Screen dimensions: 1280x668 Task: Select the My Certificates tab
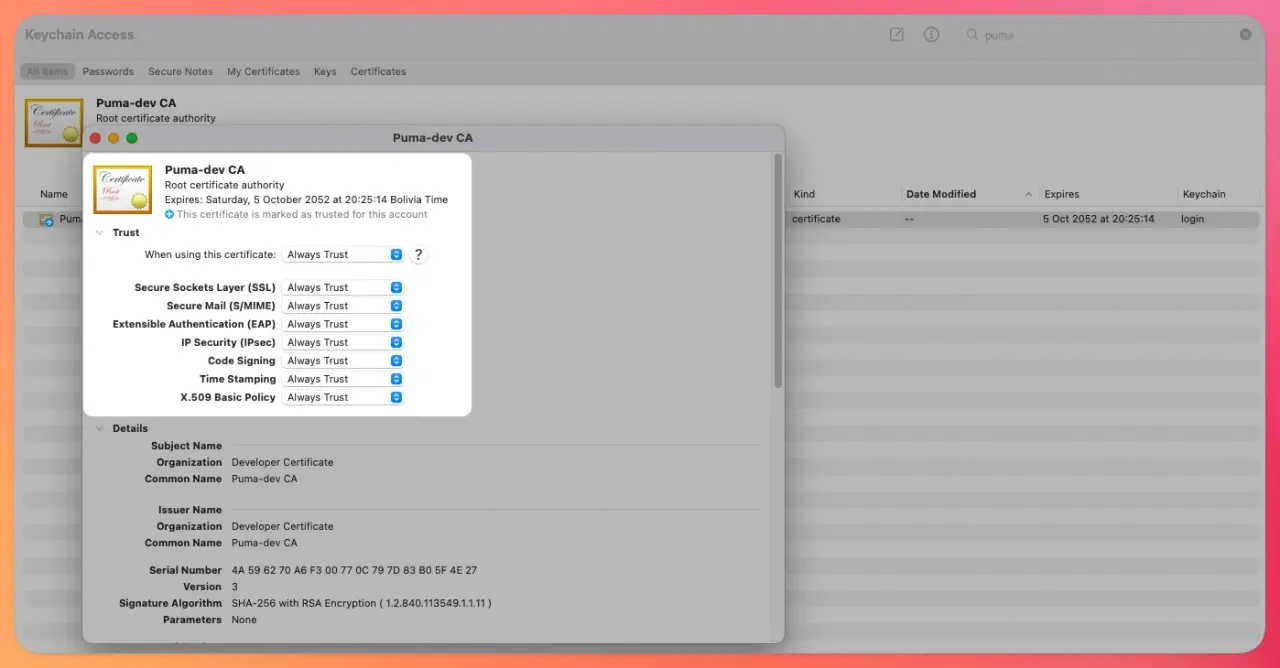(x=263, y=71)
